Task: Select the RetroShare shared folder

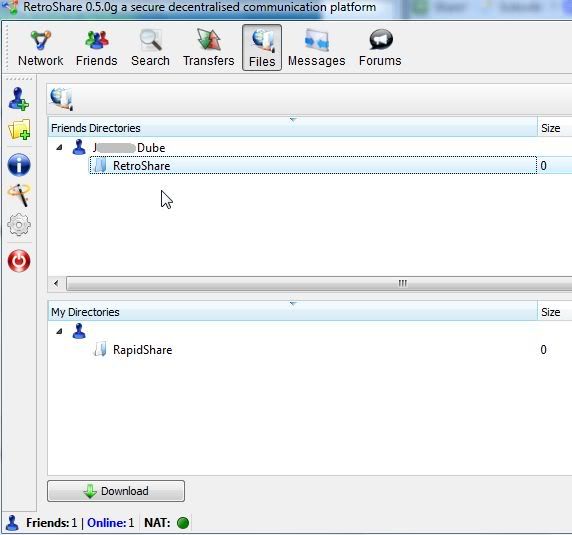Action: [313, 166]
